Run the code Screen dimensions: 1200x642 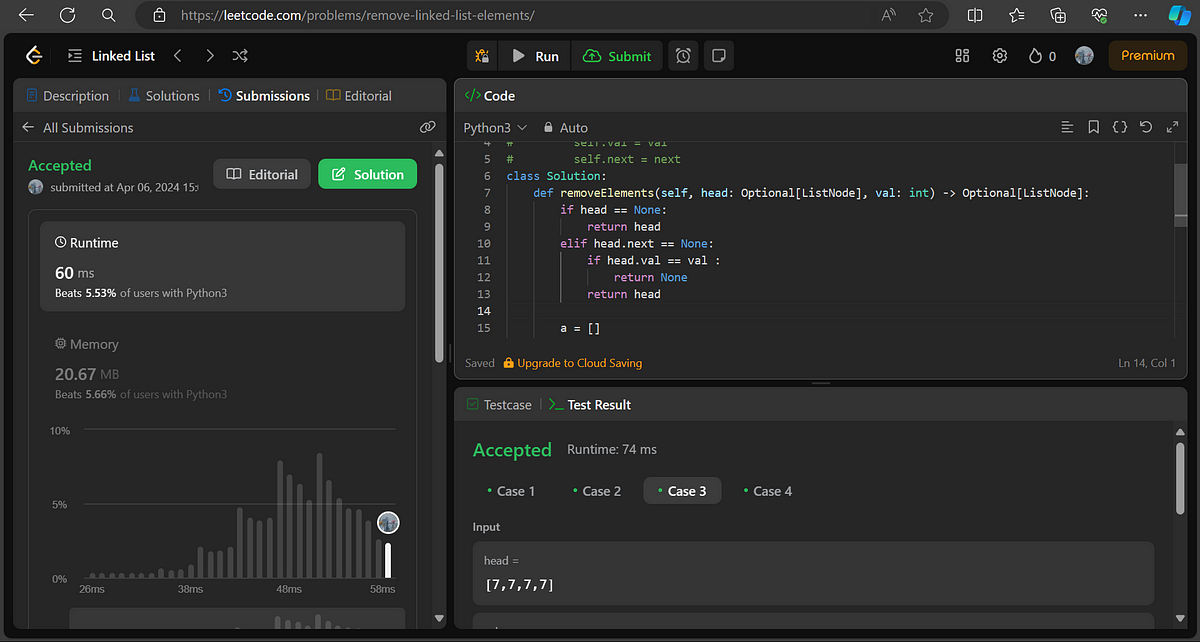(x=536, y=56)
